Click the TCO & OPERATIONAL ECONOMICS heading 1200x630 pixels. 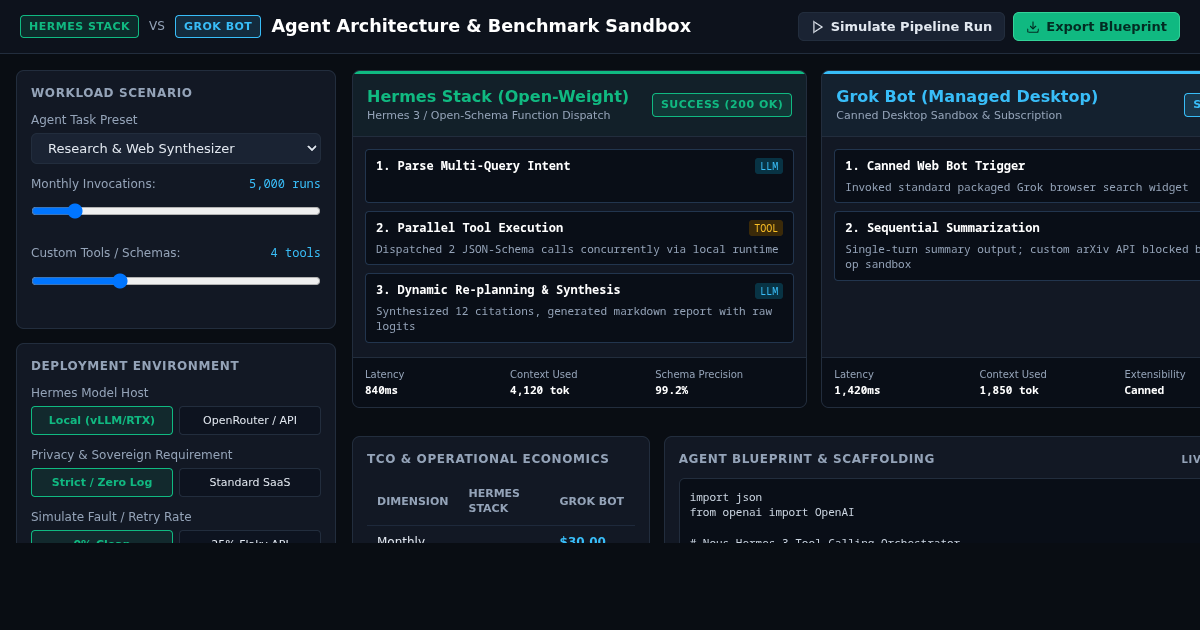[488, 459]
